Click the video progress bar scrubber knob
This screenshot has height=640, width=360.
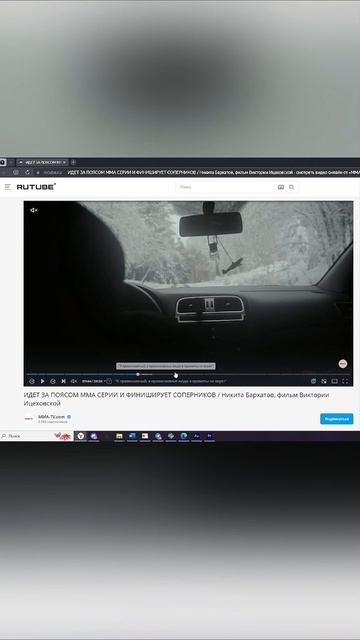point(138,374)
